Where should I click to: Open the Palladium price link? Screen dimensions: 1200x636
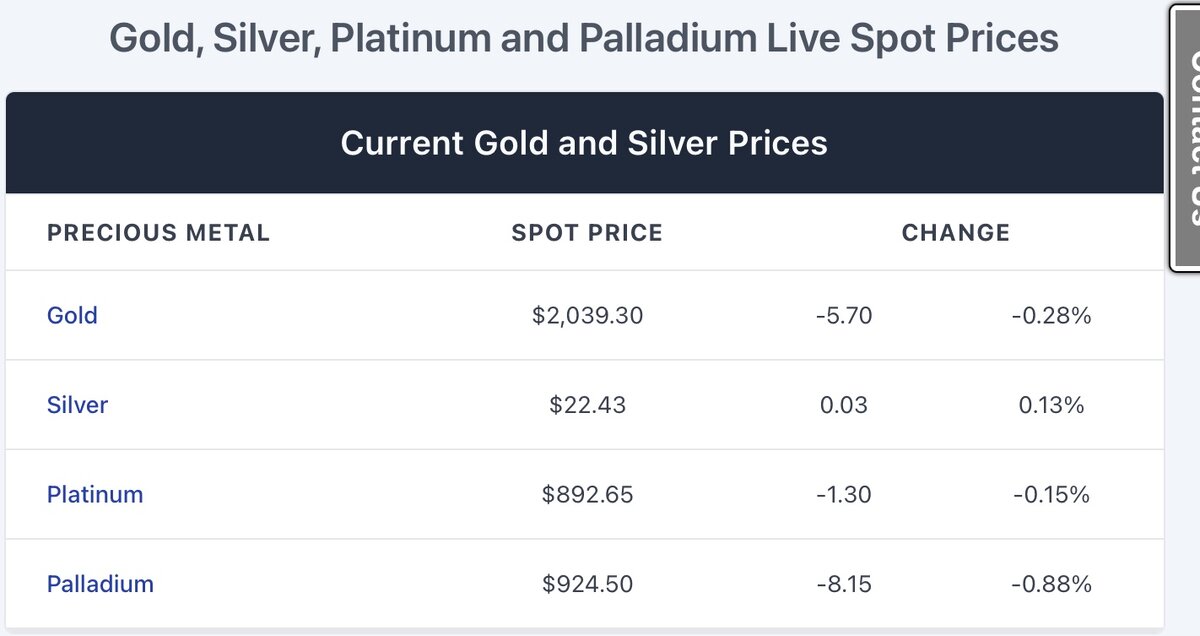point(100,584)
